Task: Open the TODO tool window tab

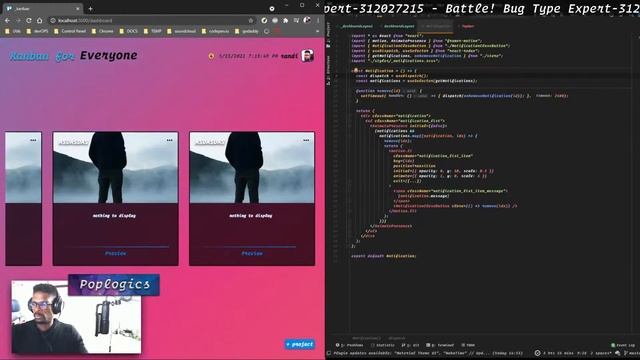Action: click(x=468, y=345)
